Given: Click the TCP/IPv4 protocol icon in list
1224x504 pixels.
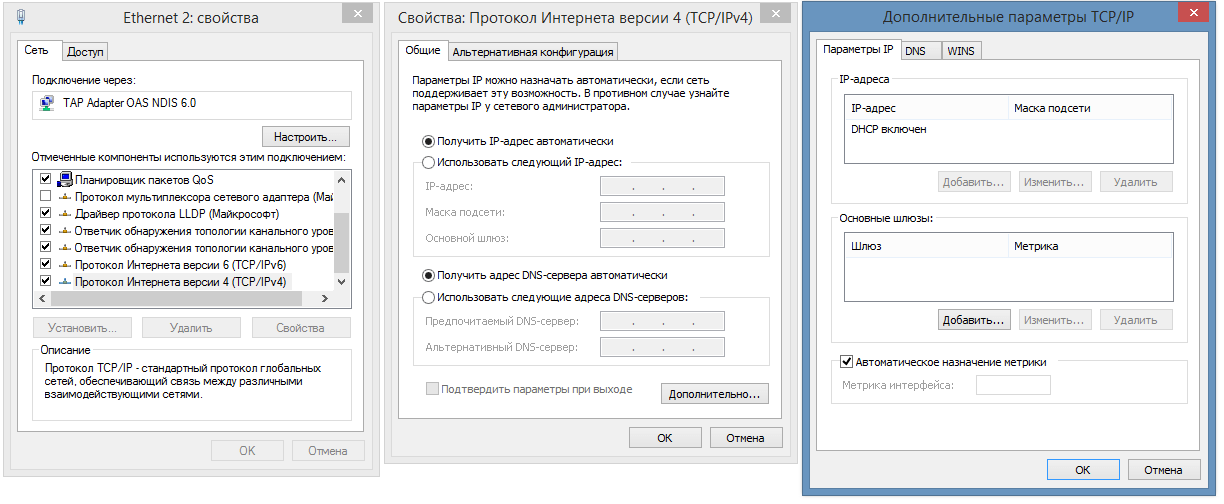Looking at the screenshot, I should [65, 282].
